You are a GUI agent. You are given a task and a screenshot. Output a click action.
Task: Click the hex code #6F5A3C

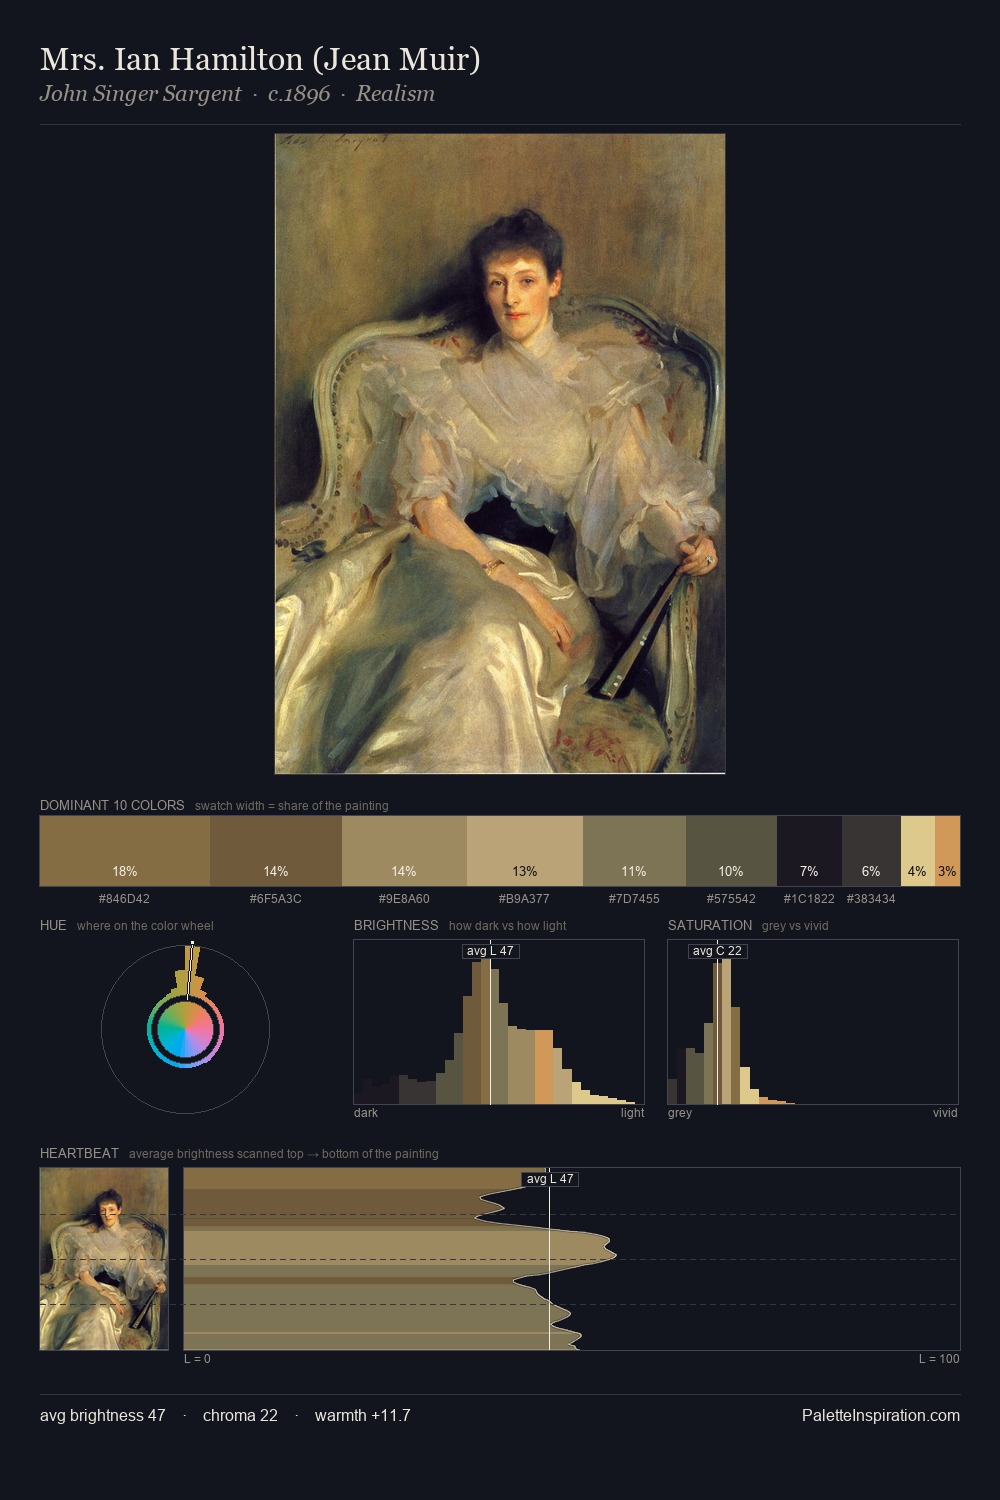click(x=275, y=899)
